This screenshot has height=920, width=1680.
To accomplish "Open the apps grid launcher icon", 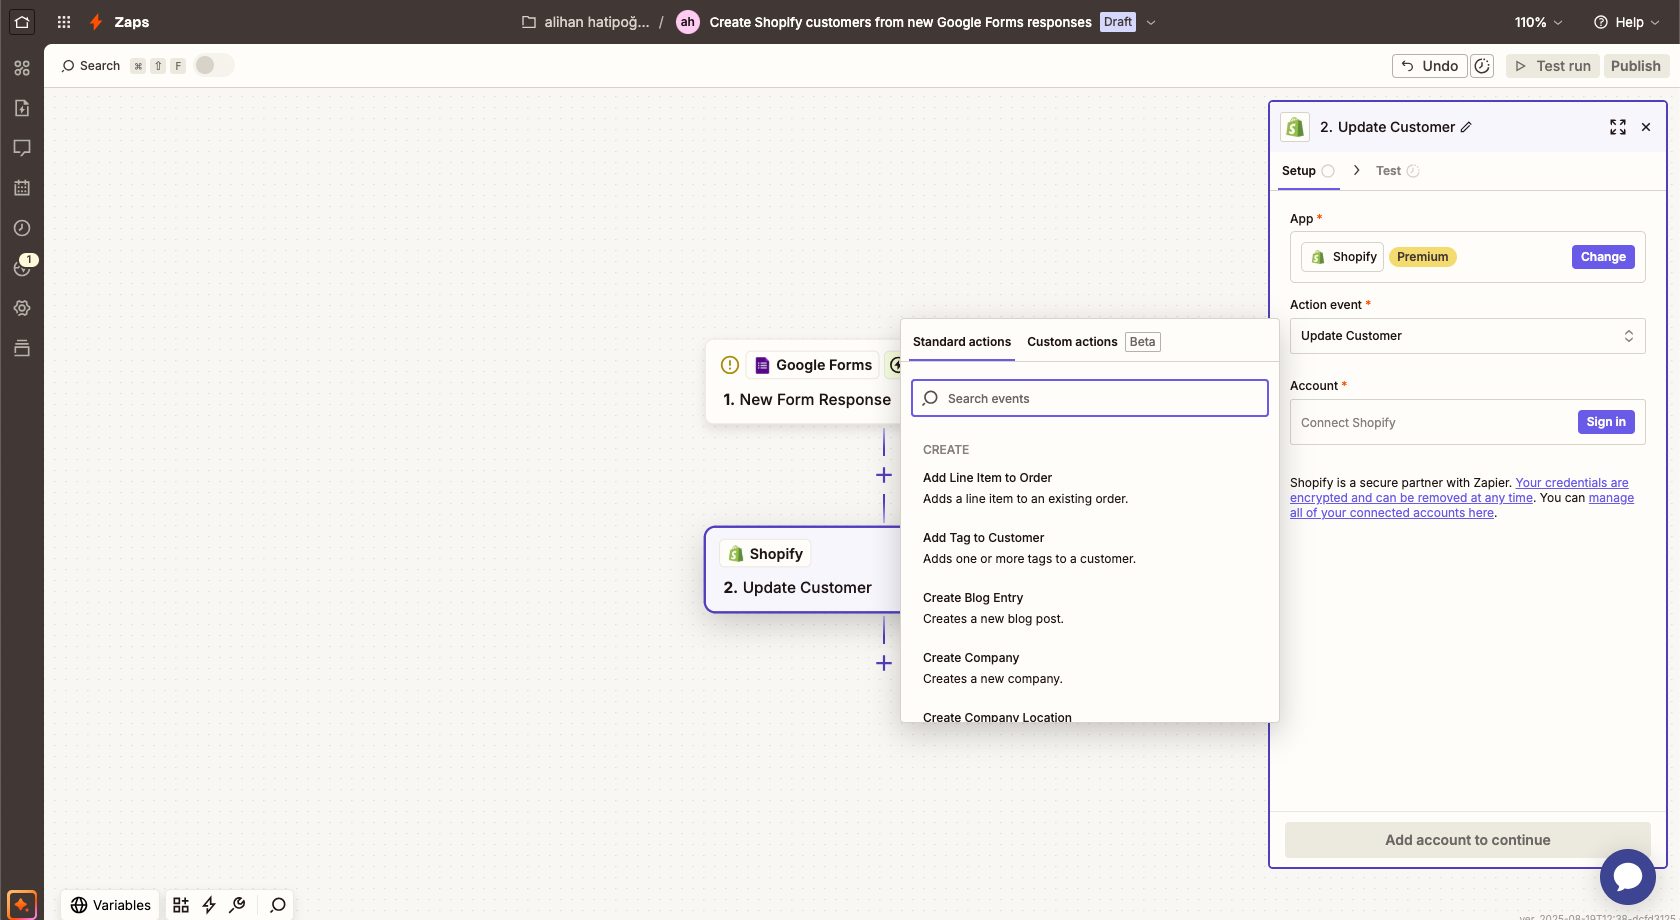I will click(x=64, y=22).
